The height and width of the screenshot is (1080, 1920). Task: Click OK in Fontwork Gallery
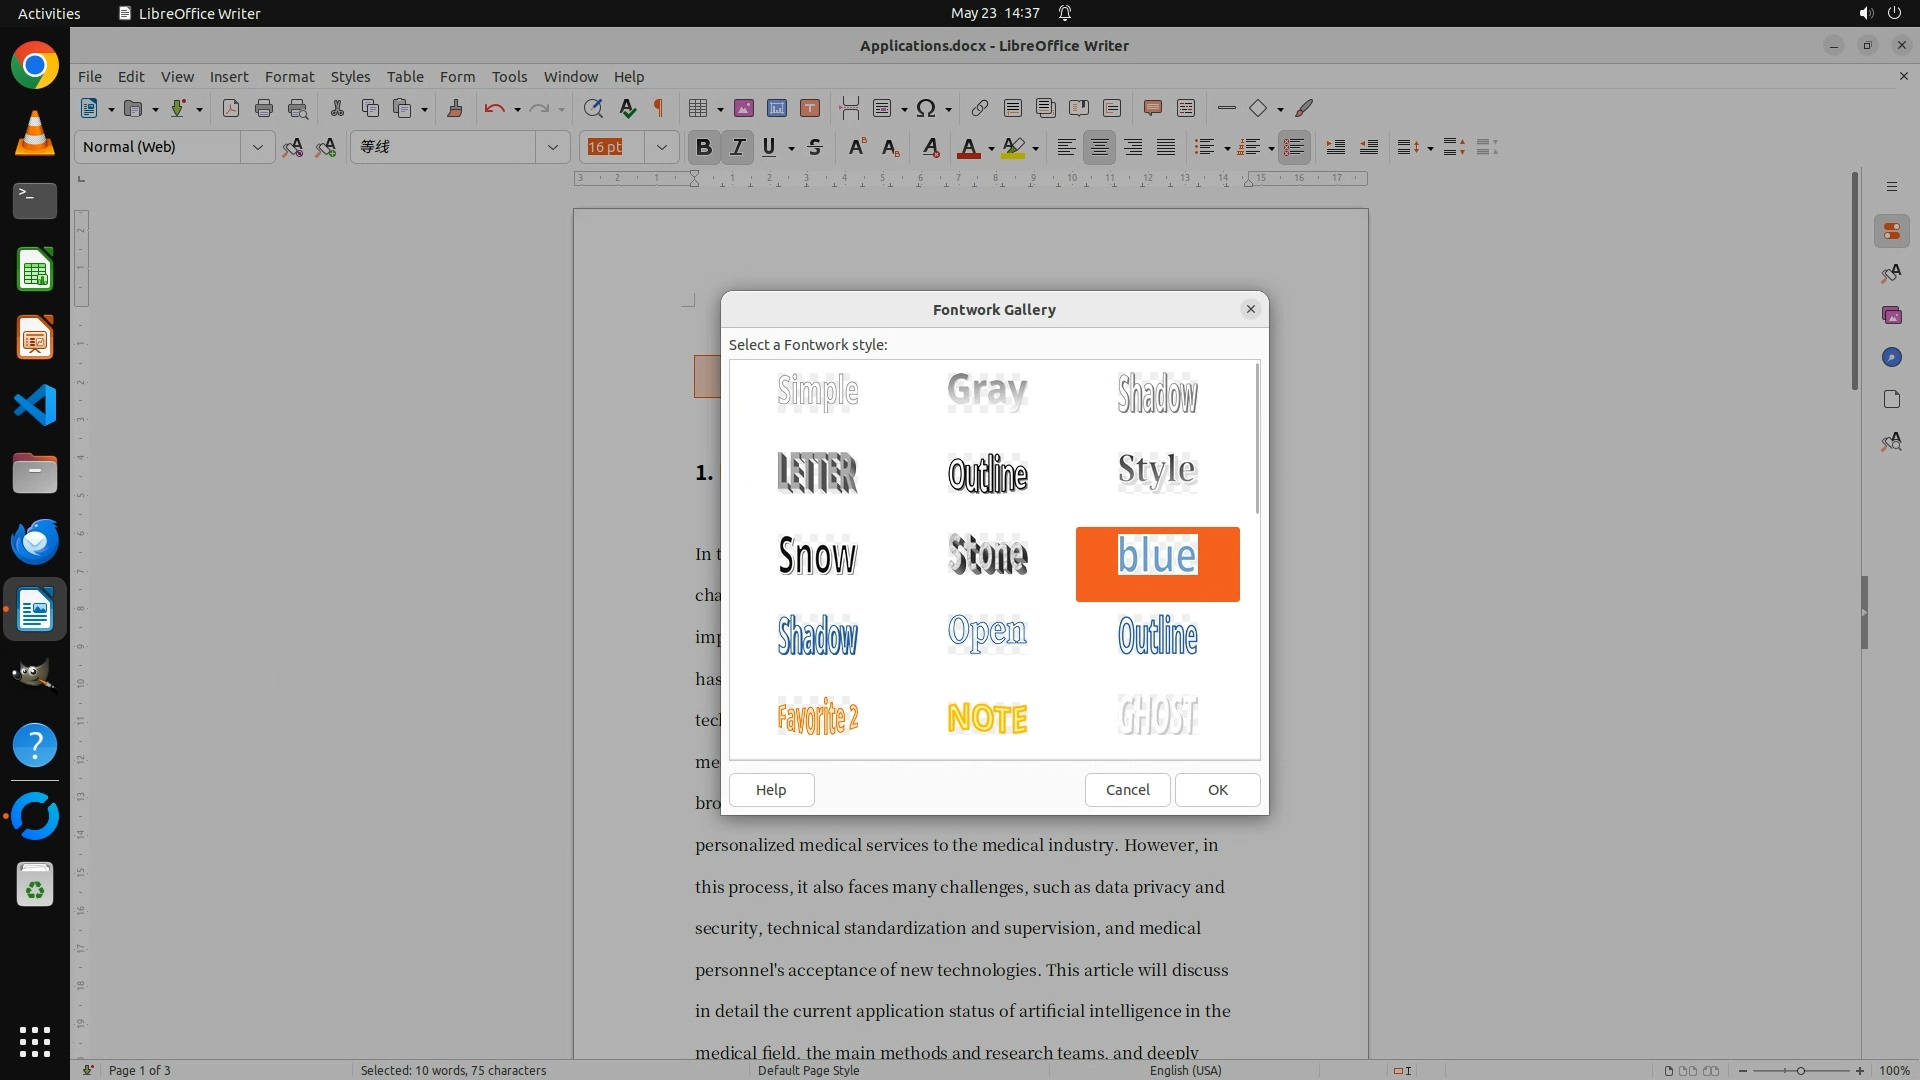1217,789
